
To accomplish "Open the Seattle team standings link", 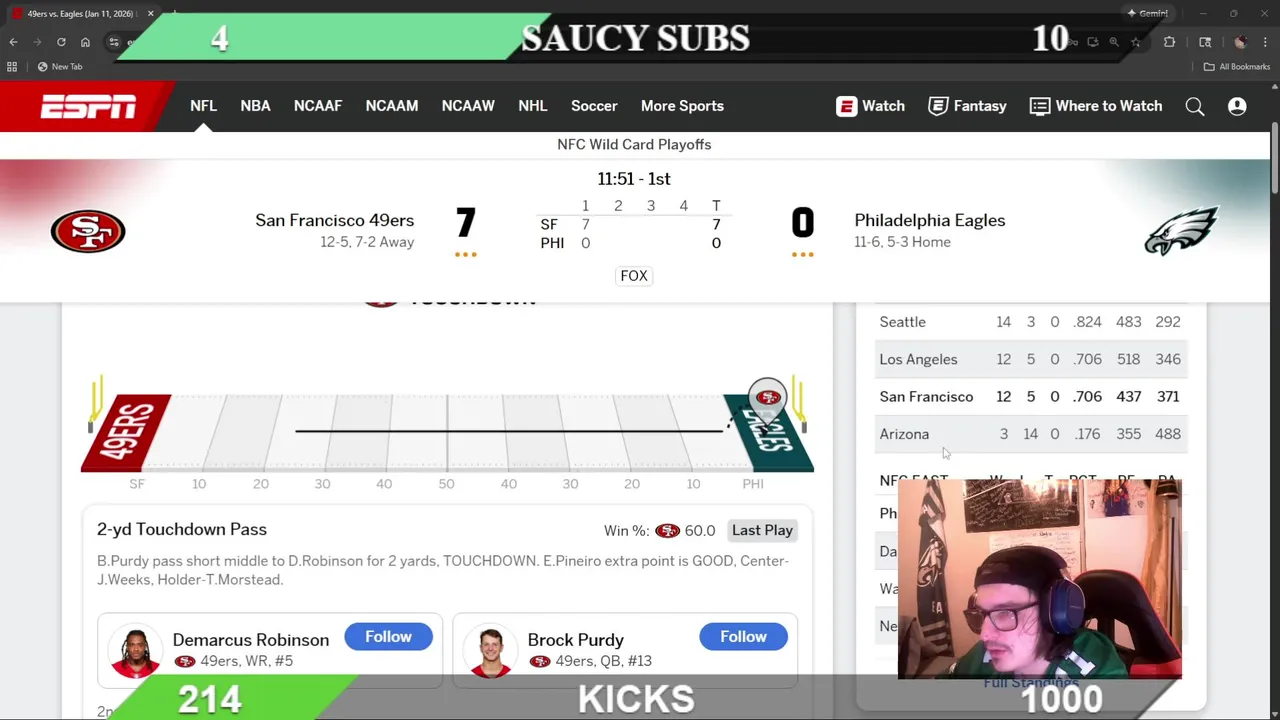I will click(x=902, y=322).
